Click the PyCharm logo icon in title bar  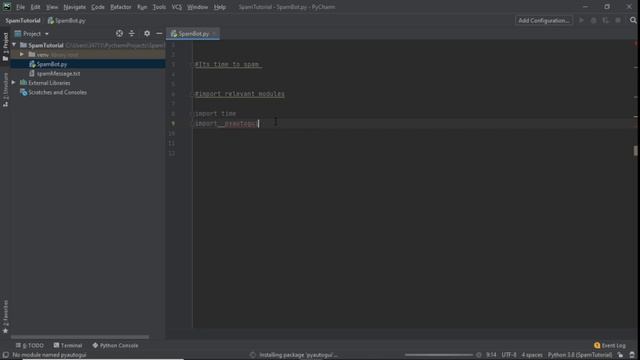(x=7, y=7)
